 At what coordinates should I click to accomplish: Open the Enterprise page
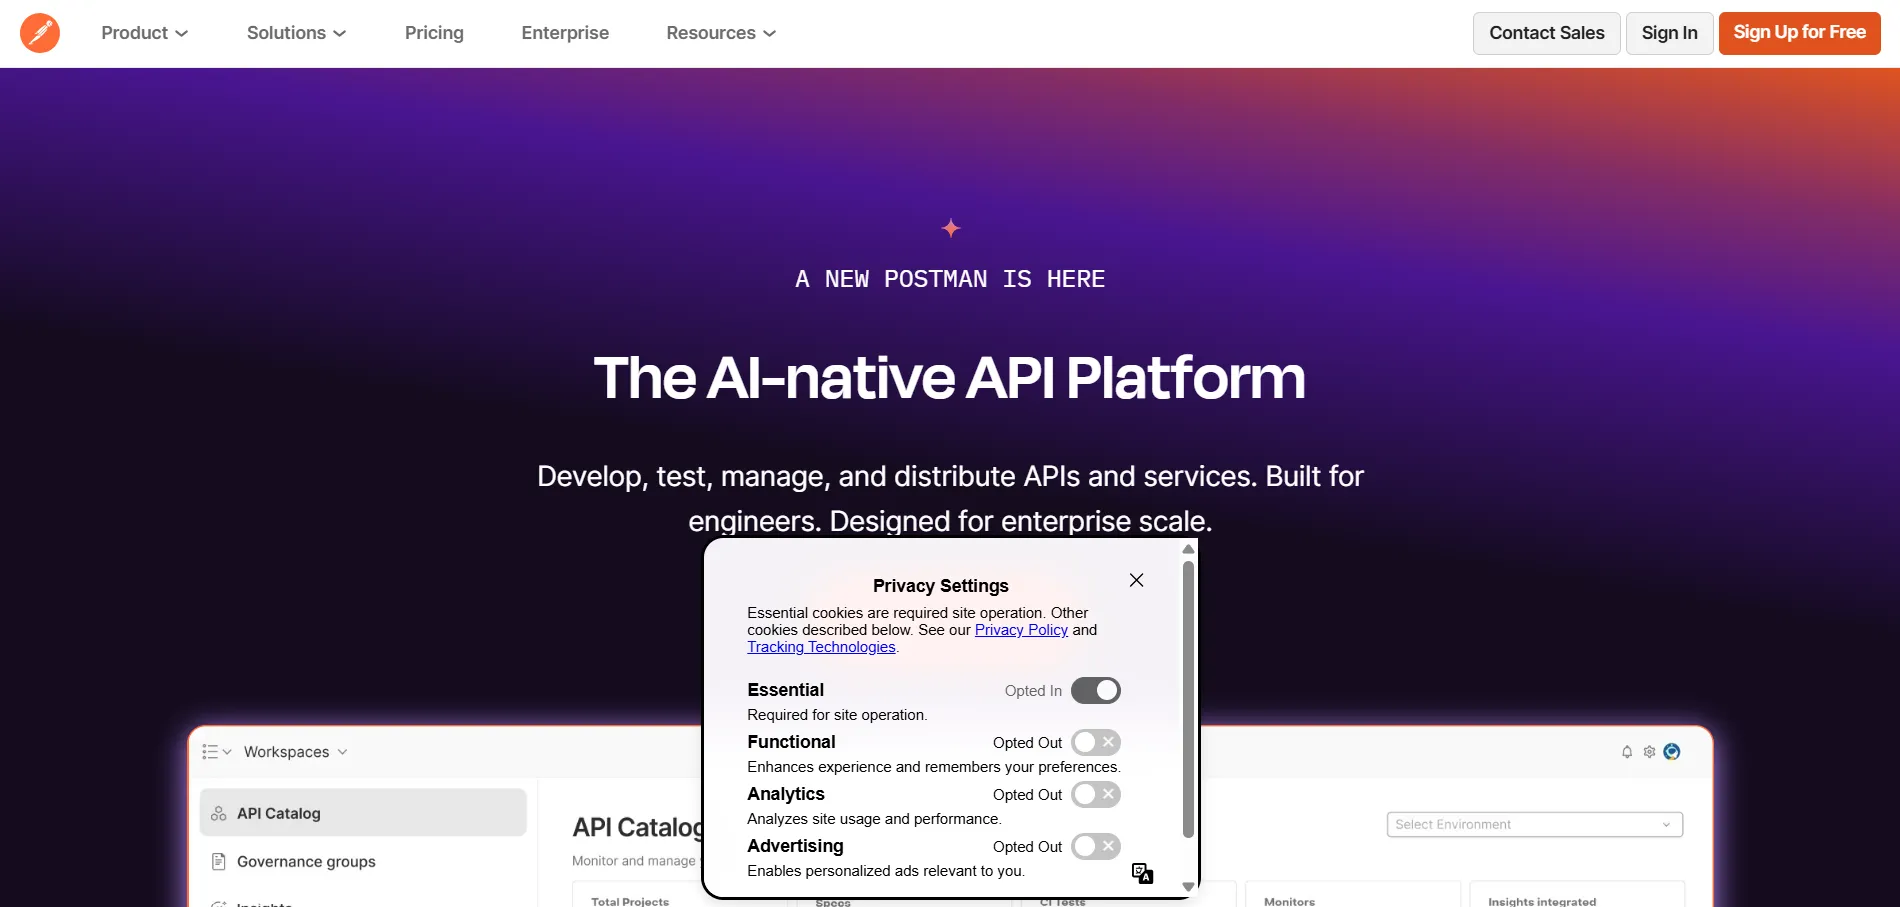565,33
